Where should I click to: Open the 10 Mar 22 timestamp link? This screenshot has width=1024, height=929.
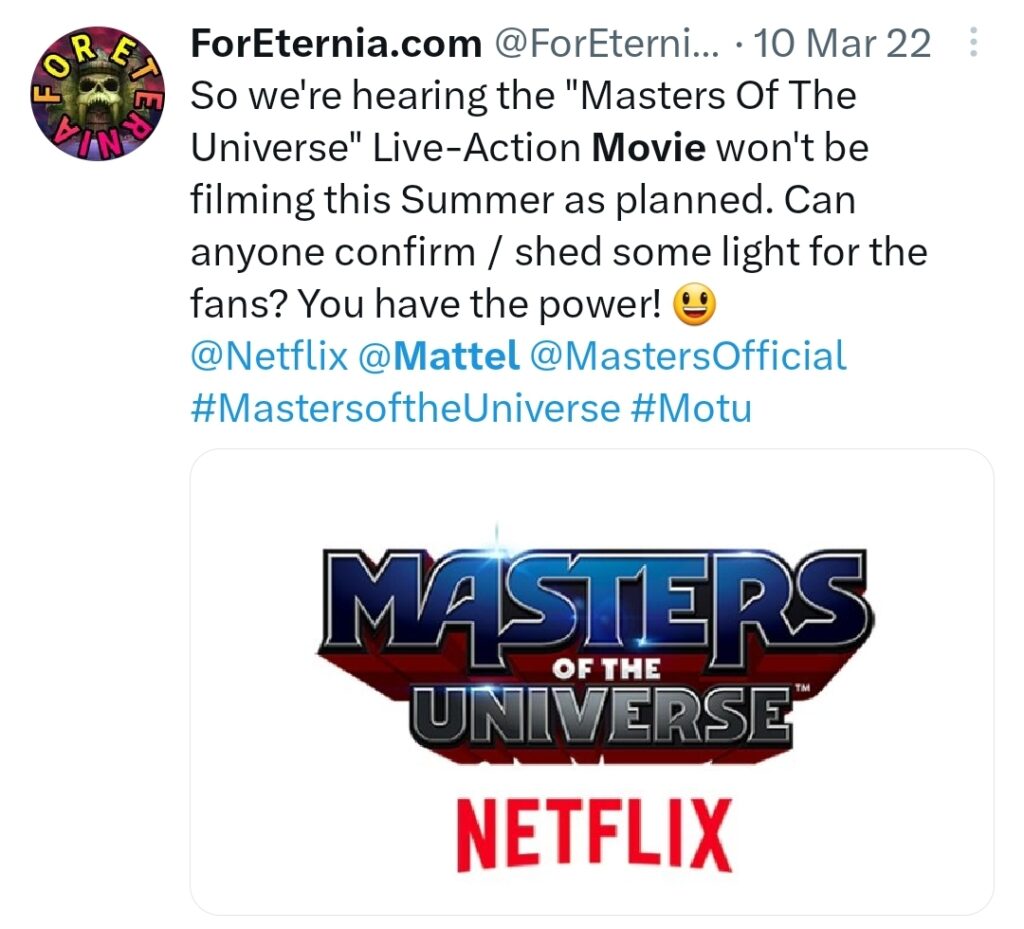pos(842,43)
